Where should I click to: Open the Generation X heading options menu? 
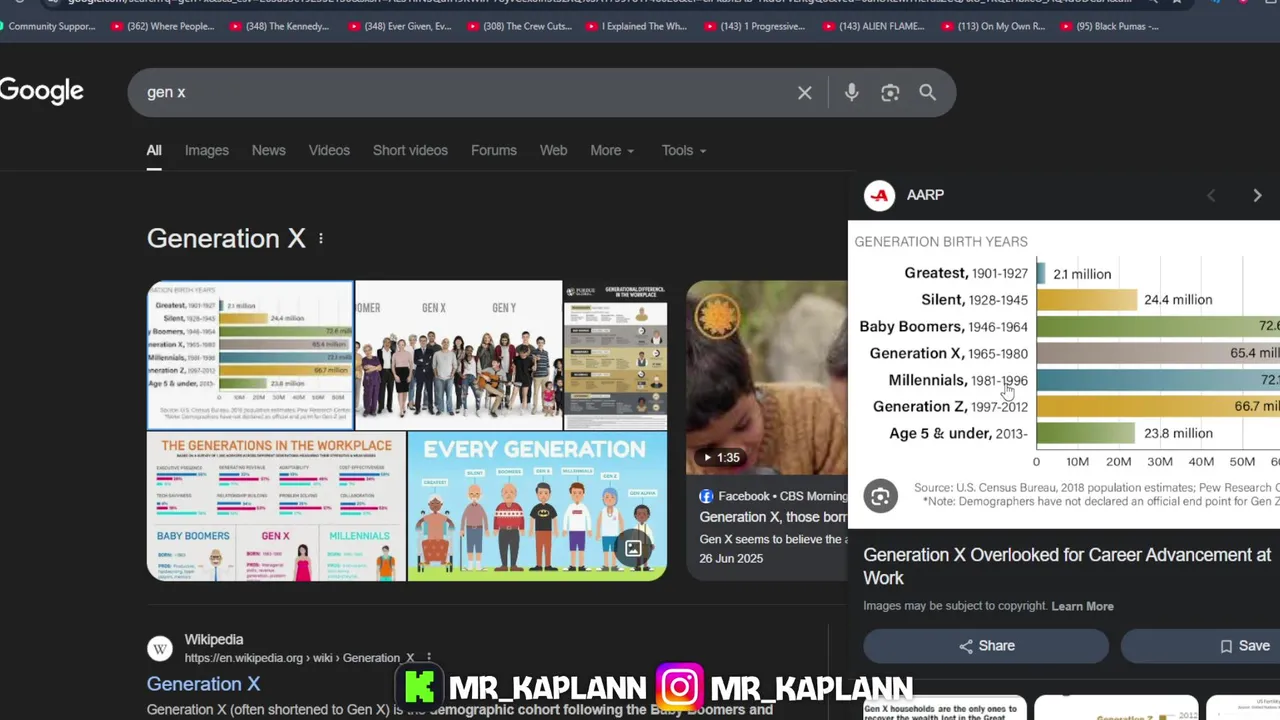pyautogui.click(x=321, y=239)
